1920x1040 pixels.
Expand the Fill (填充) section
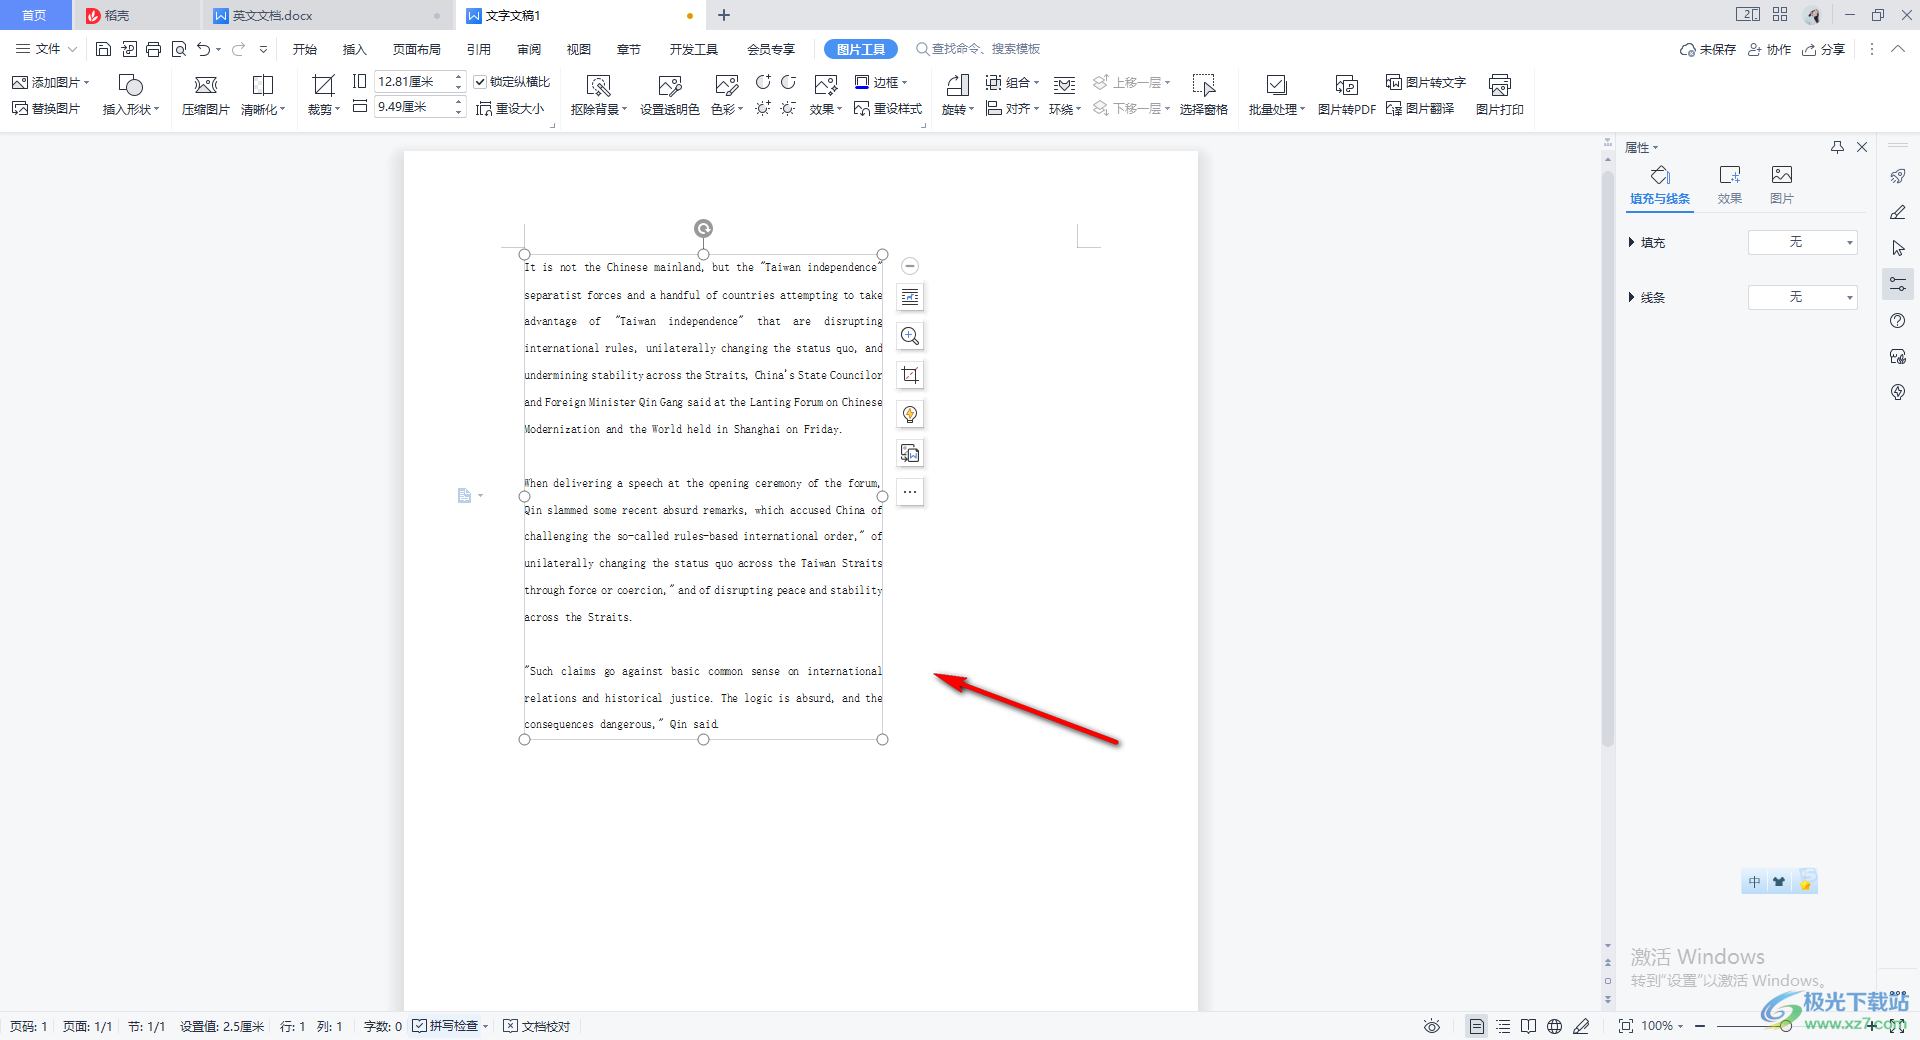pyautogui.click(x=1631, y=242)
